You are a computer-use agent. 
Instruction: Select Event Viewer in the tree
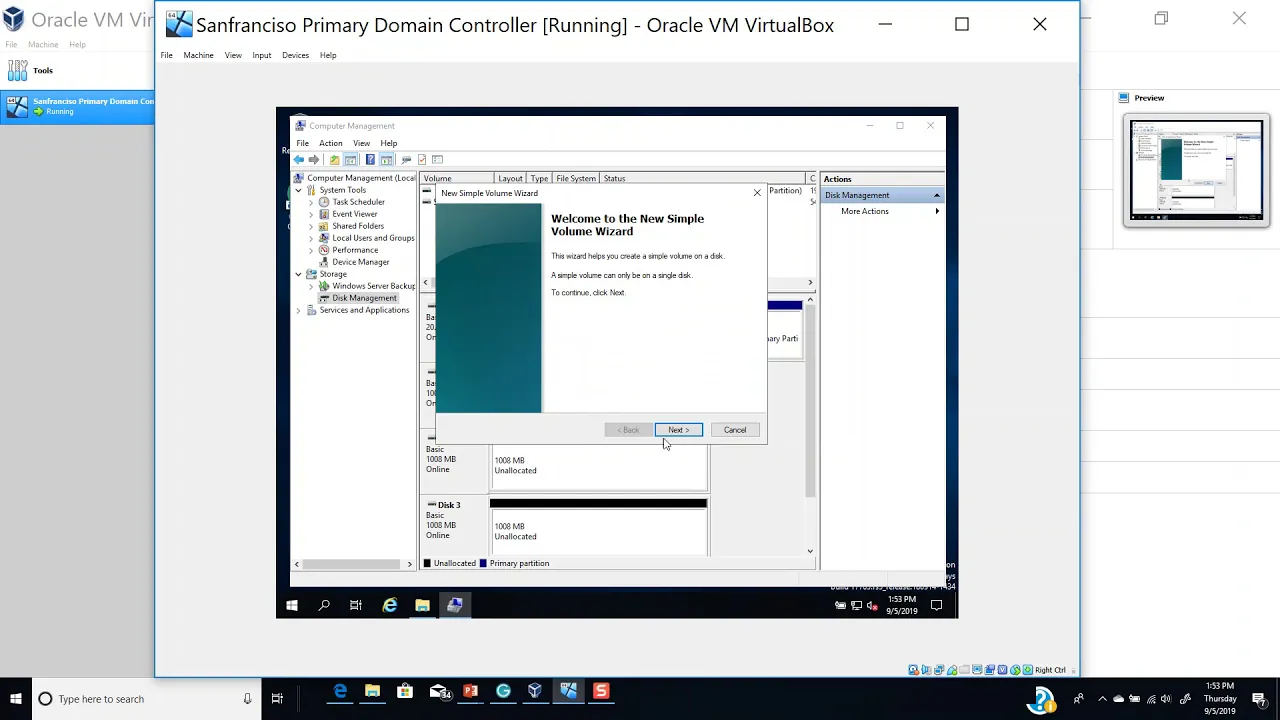point(354,214)
